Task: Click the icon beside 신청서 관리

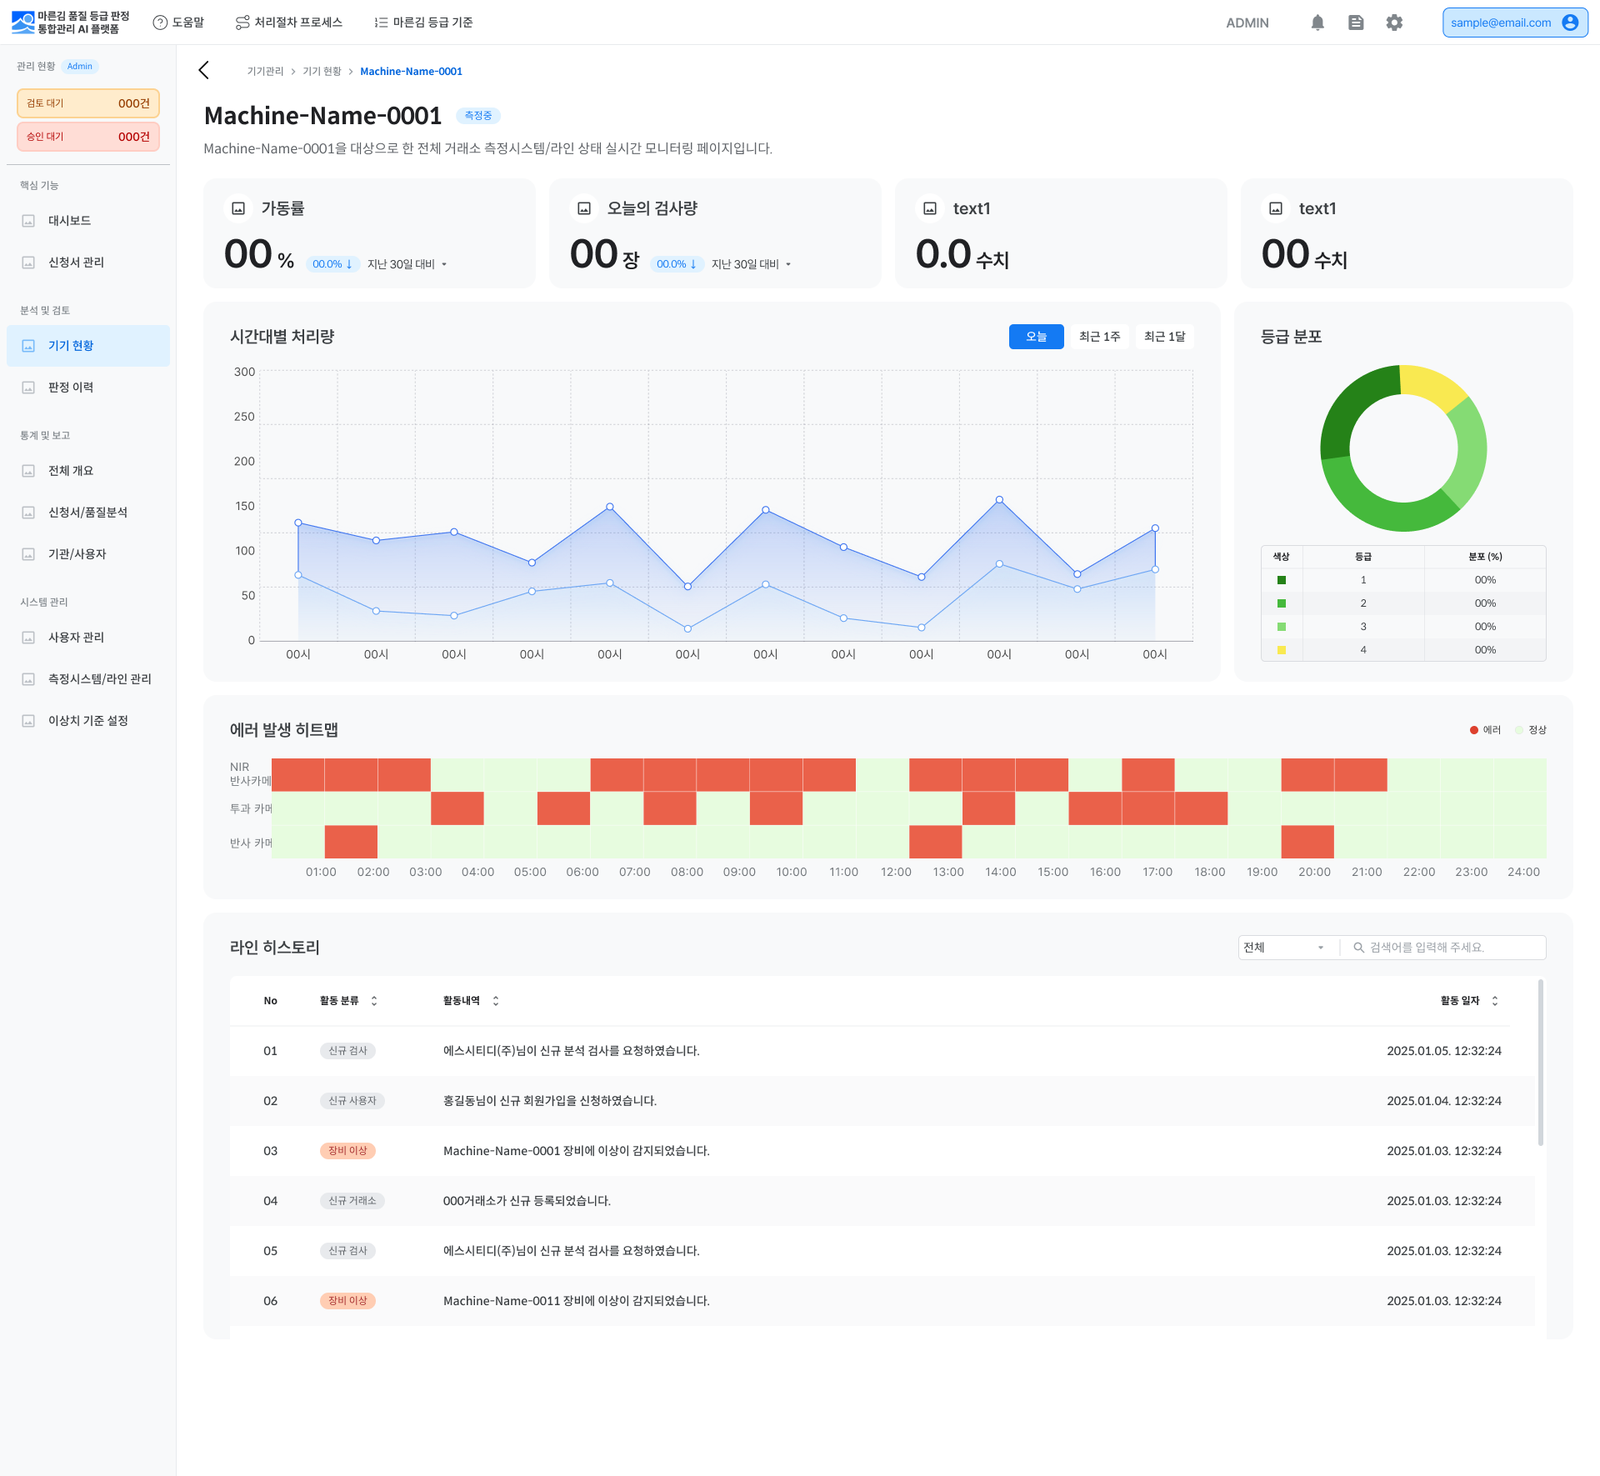Action: point(28,263)
